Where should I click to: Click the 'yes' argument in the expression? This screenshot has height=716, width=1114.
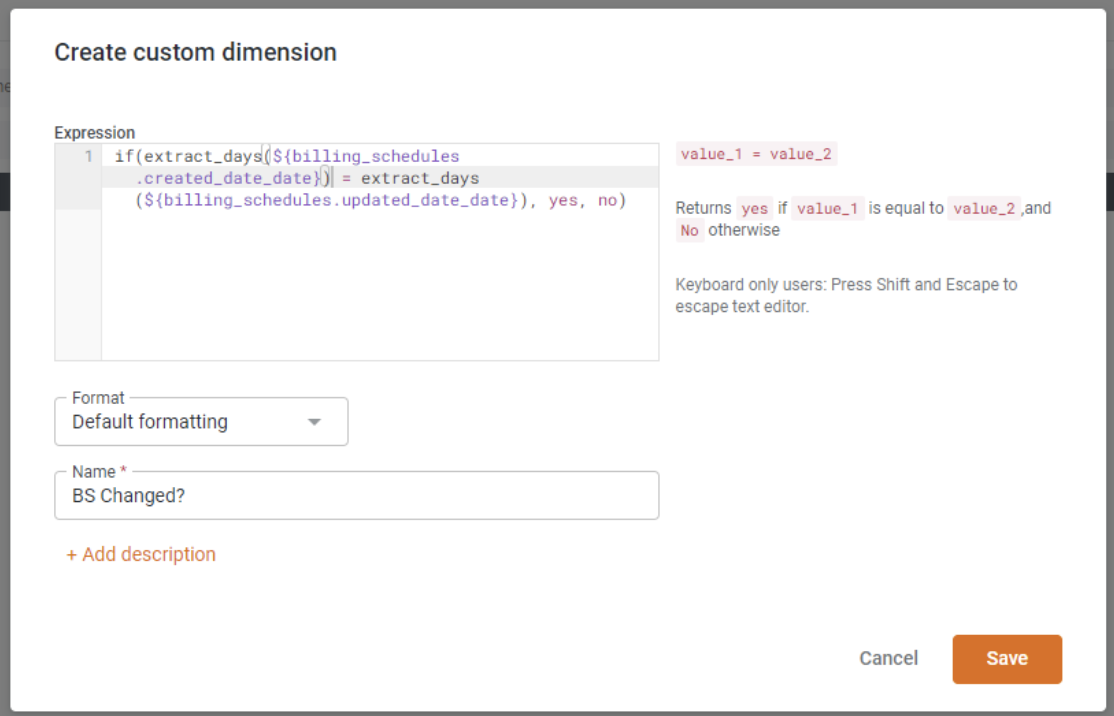coord(563,200)
